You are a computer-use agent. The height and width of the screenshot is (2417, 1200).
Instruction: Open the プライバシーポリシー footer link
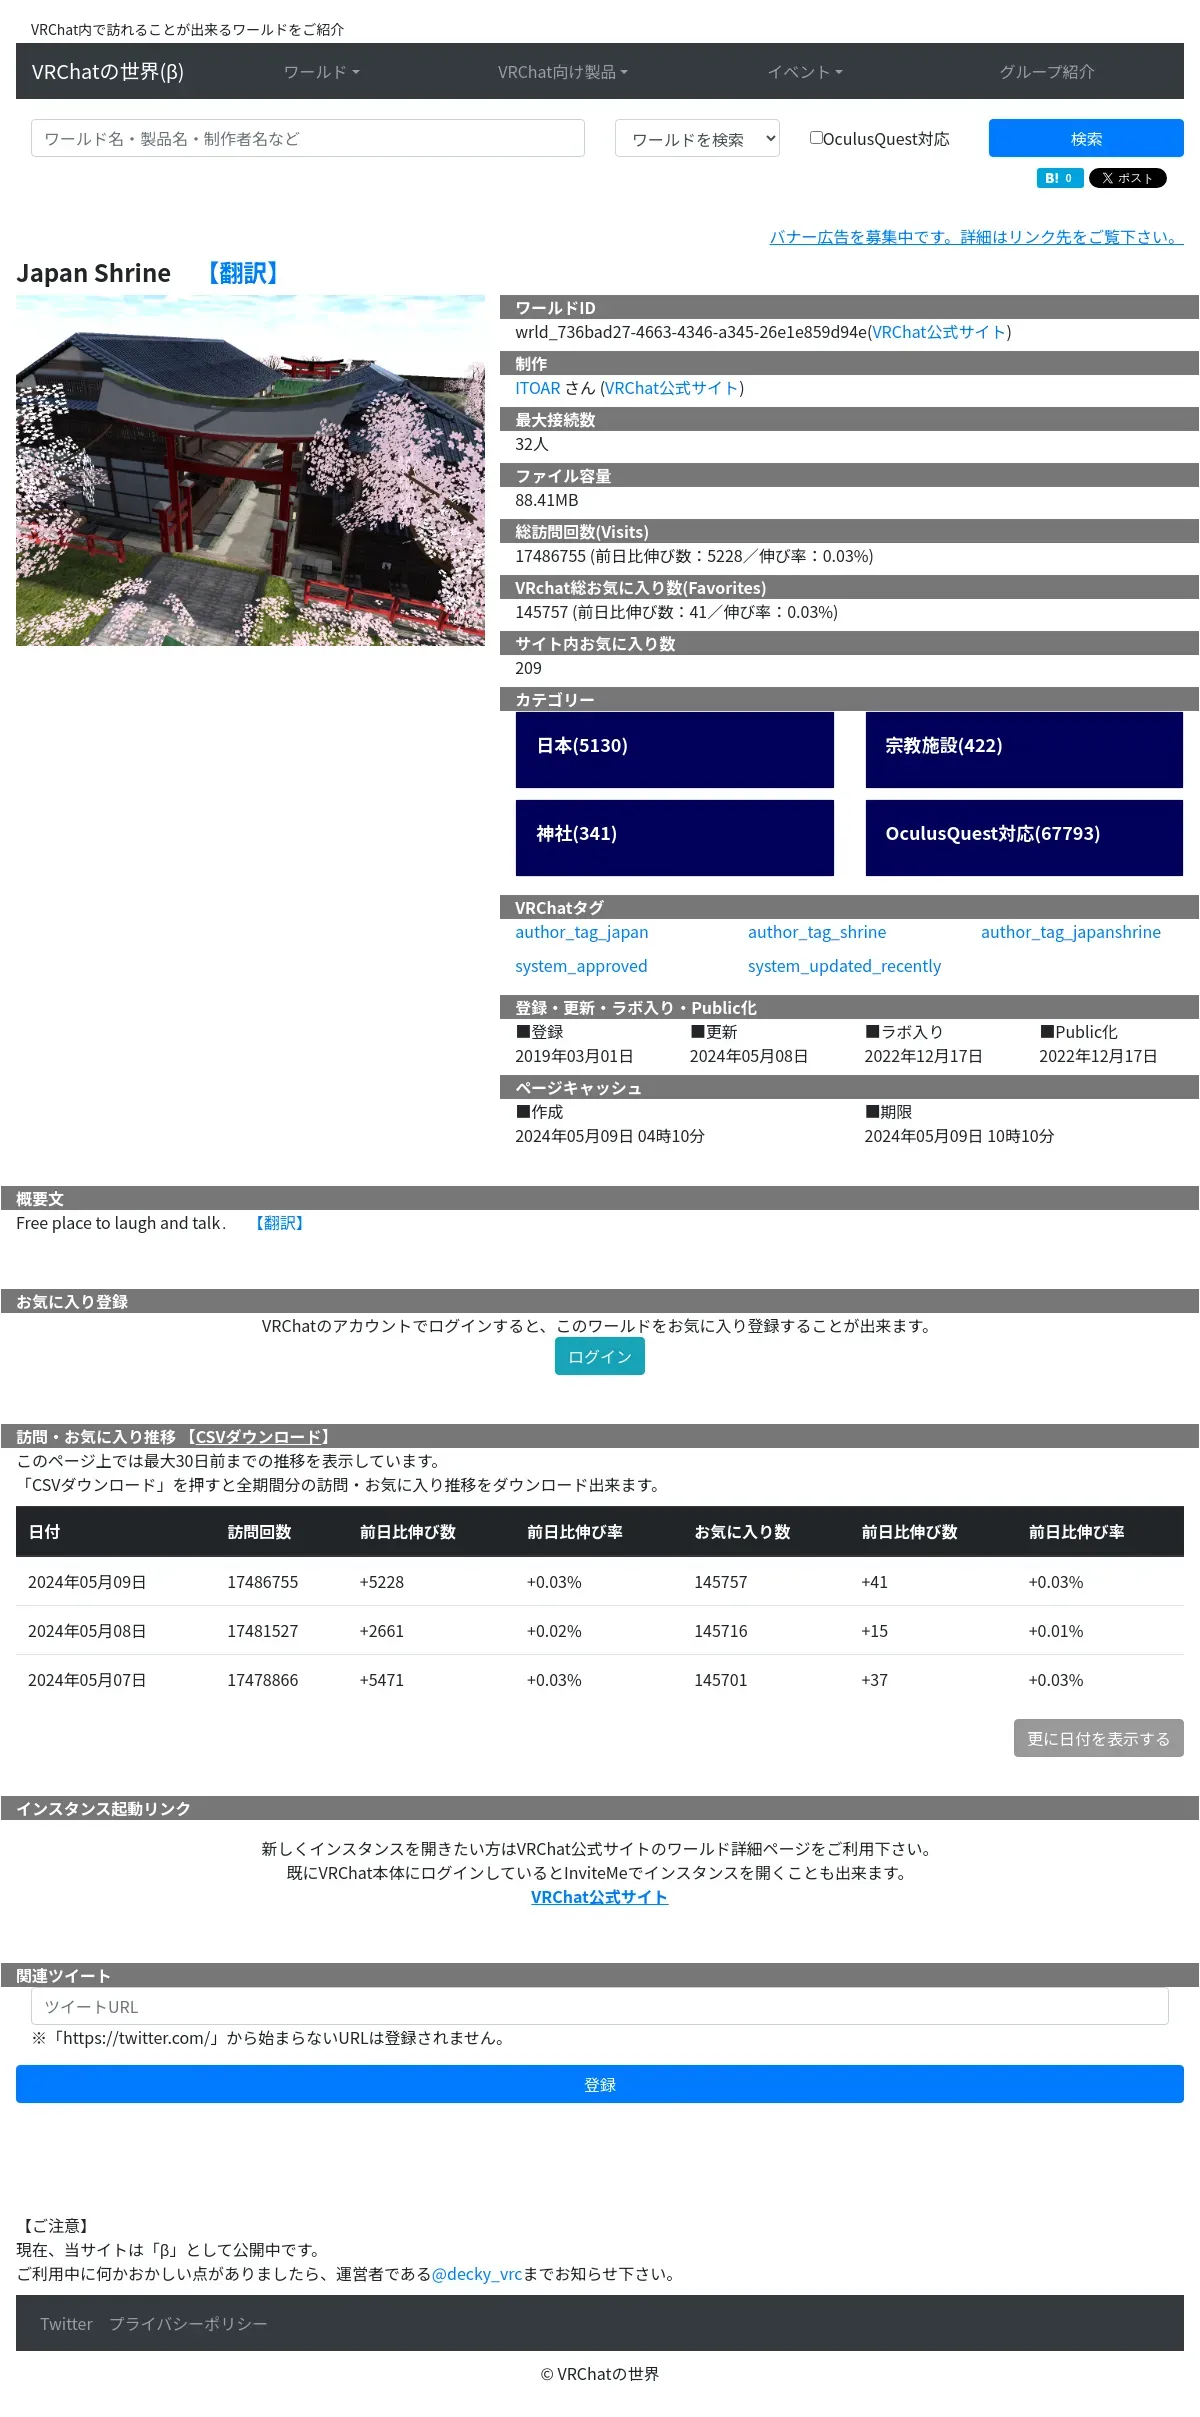(x=188, y=2323)
